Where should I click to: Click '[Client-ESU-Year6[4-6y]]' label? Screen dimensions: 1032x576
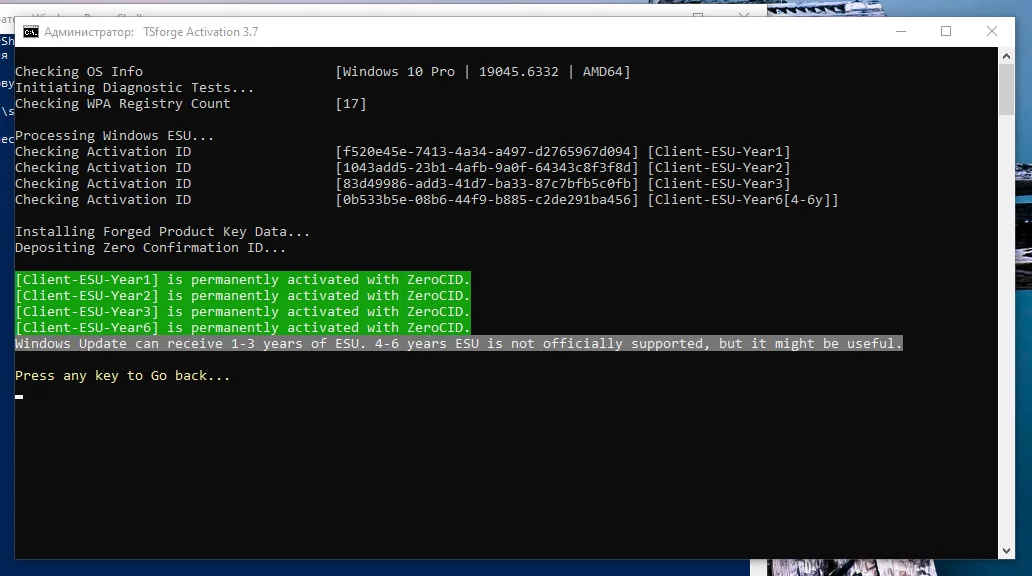coord(743,199)
